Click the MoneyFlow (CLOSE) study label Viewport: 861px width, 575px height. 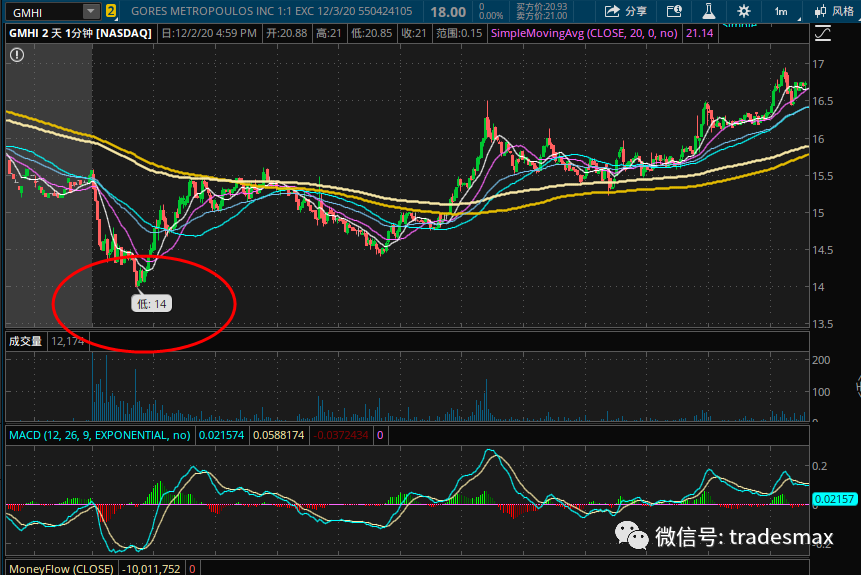click(x=61, y=568)
